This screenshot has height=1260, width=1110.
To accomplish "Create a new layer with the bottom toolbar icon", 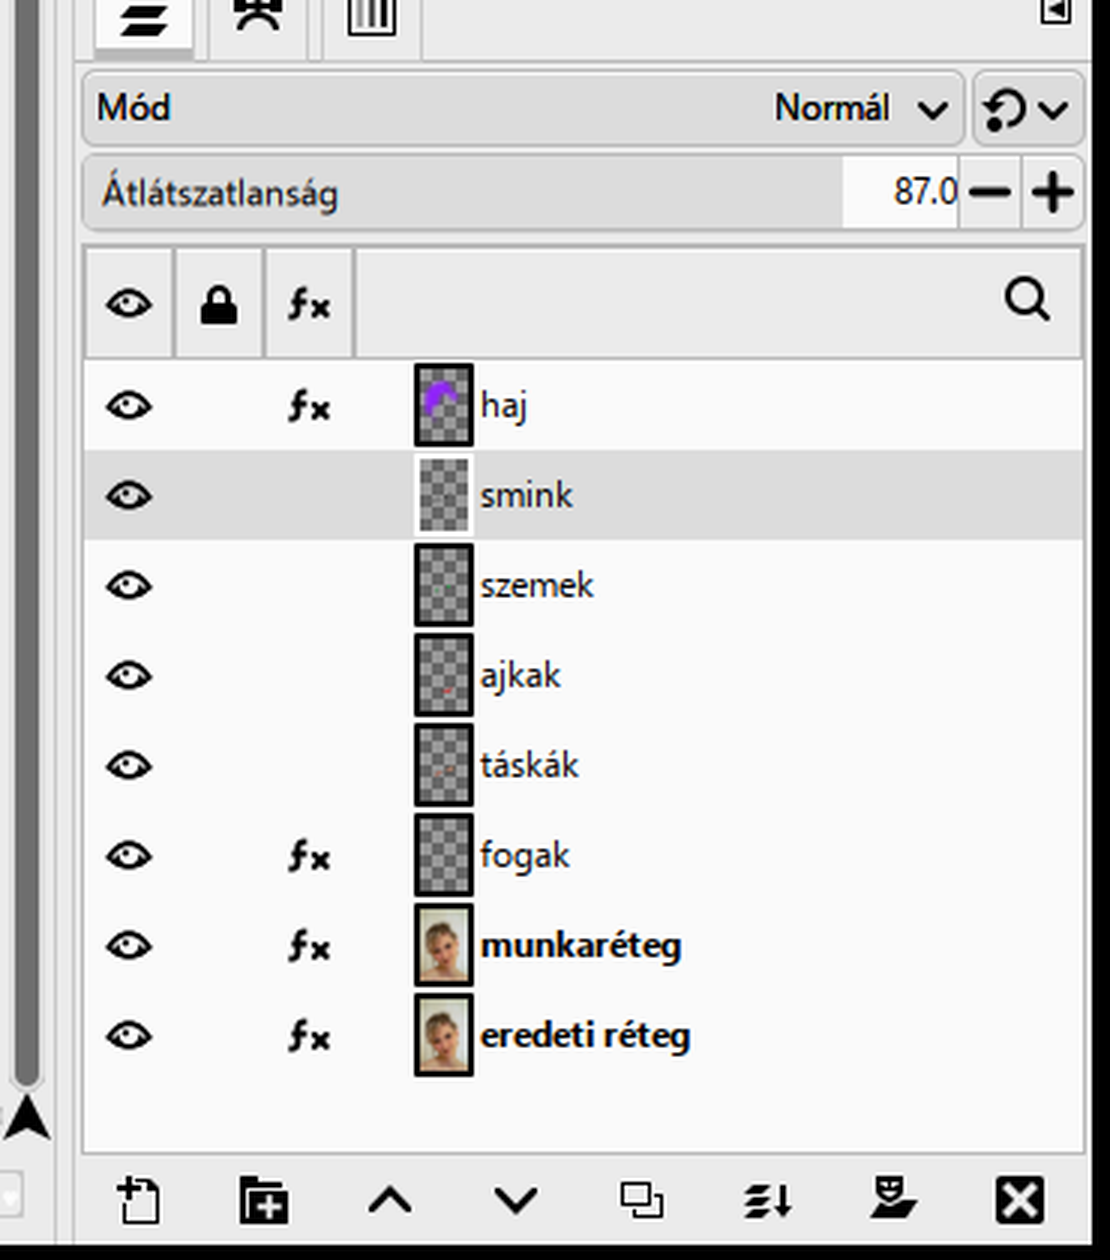I will (138, 1199).
